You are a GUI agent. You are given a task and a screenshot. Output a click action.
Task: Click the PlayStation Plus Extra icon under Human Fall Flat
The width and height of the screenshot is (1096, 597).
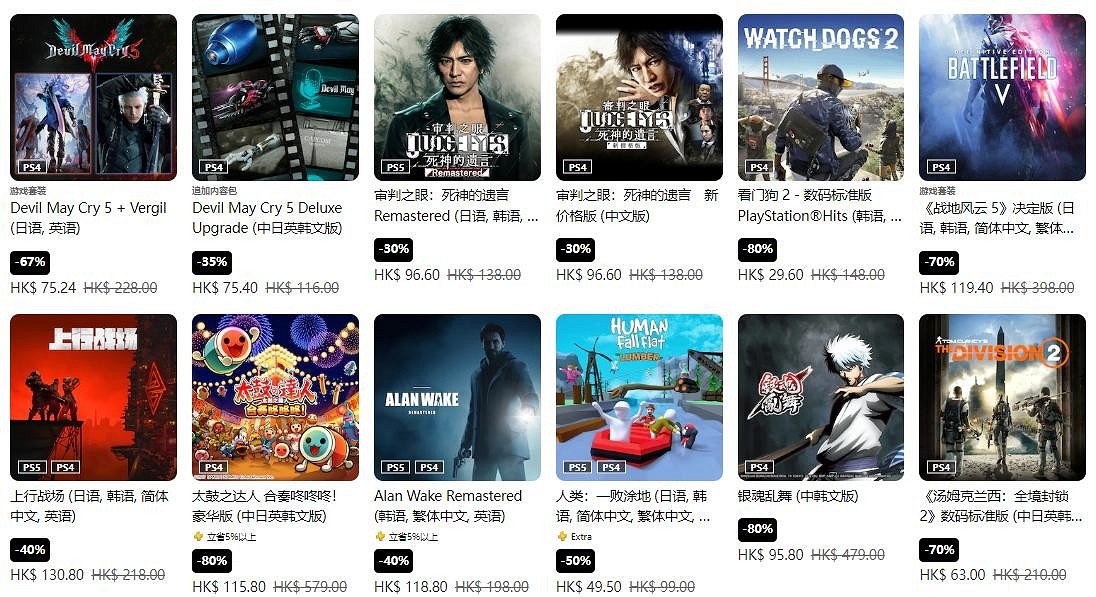[561, 537]
